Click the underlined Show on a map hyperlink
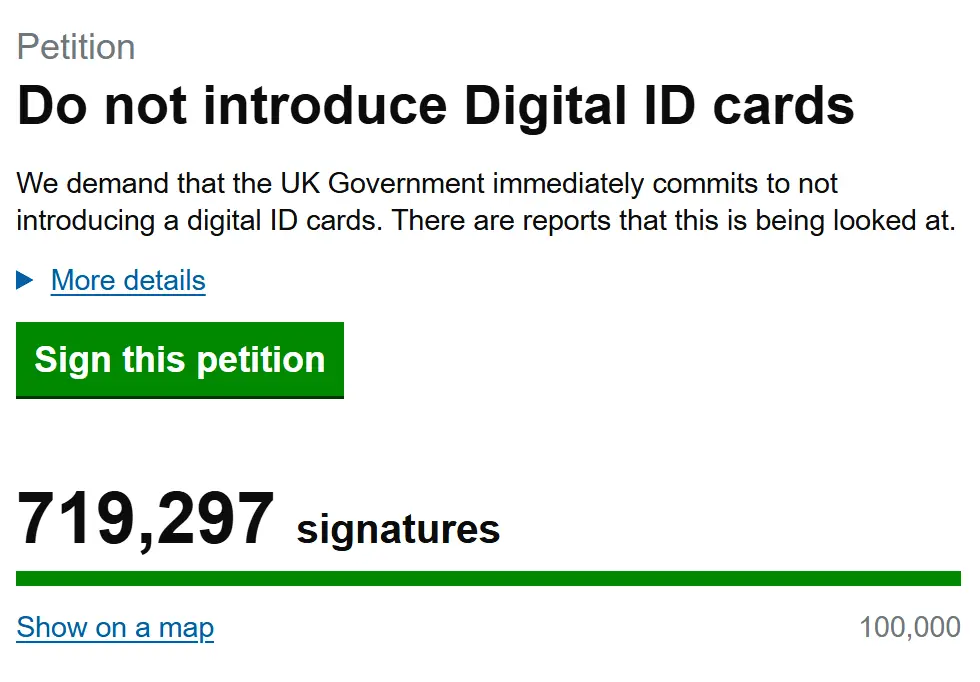Image resolution: width=980 pixels, height=682 pixels. pos(114,627)
